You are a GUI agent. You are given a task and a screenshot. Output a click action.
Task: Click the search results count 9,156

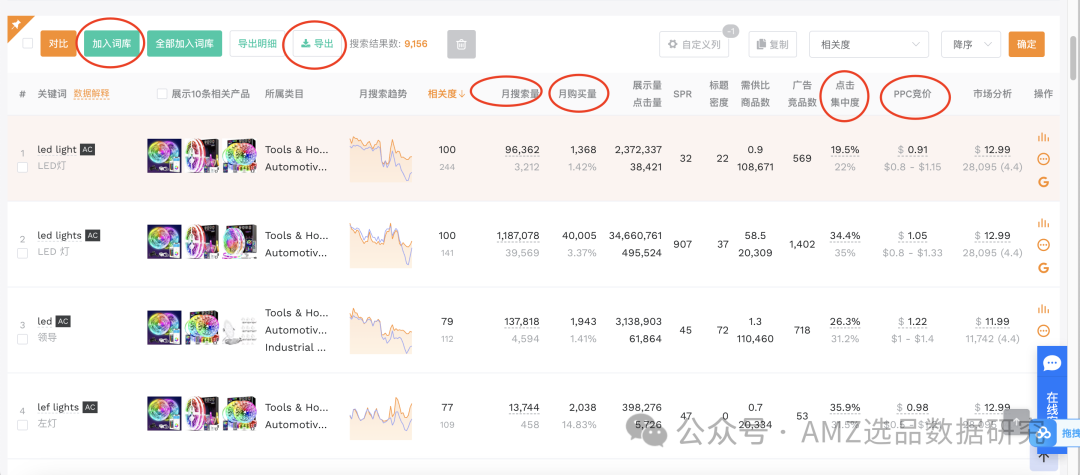pyautogui.click(x=416, y=43)
